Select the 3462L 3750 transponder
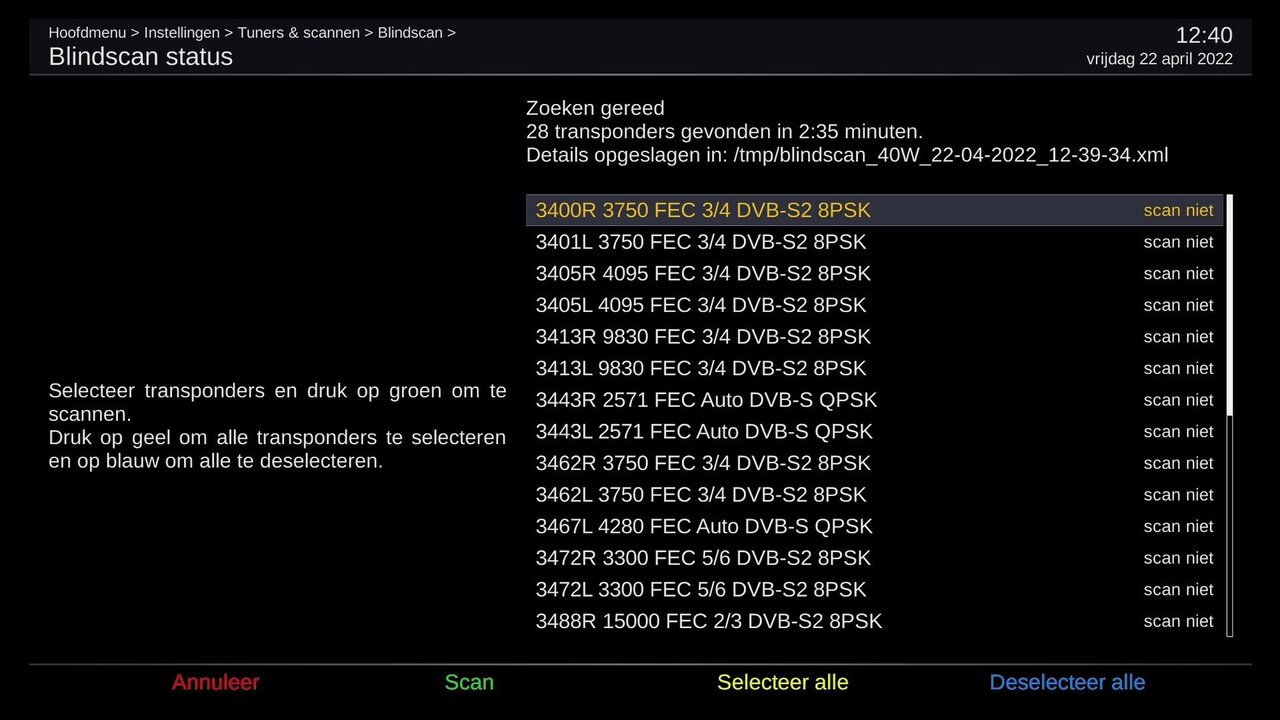1280x720 pixels. pyautogui.click(x=700, y=495)
